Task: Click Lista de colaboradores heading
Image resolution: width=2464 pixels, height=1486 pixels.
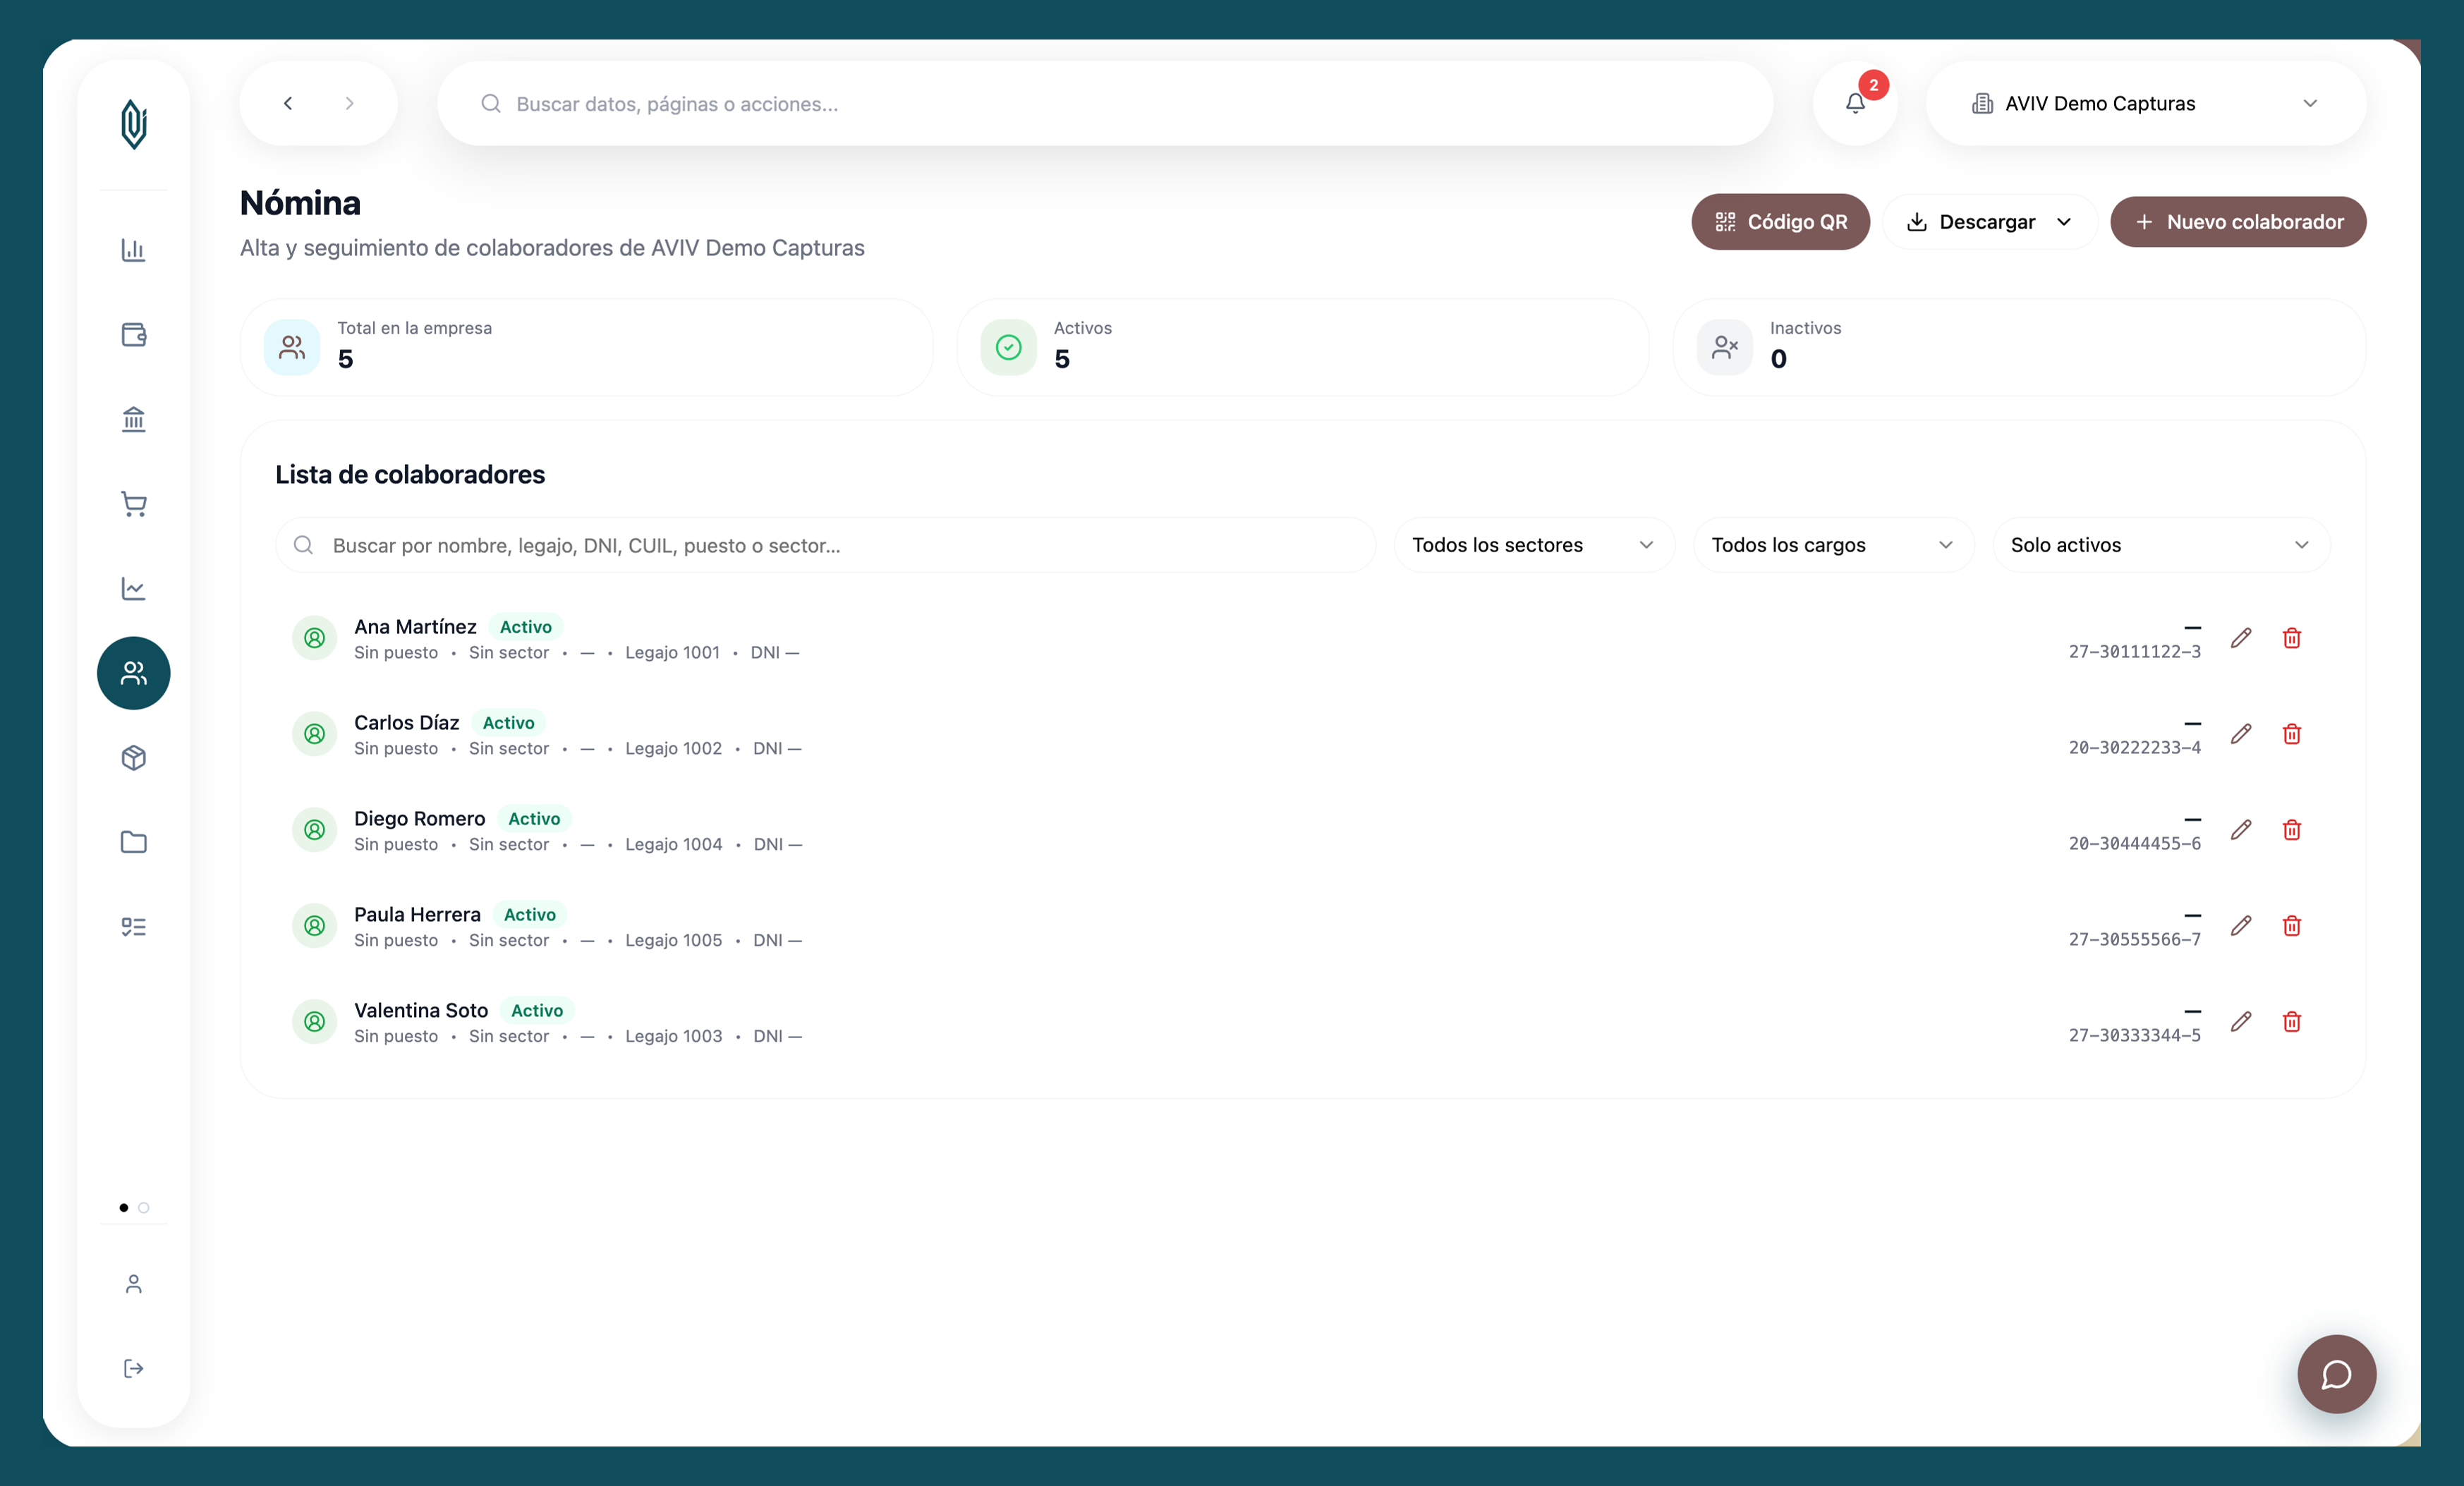Action: coord(410,474)
